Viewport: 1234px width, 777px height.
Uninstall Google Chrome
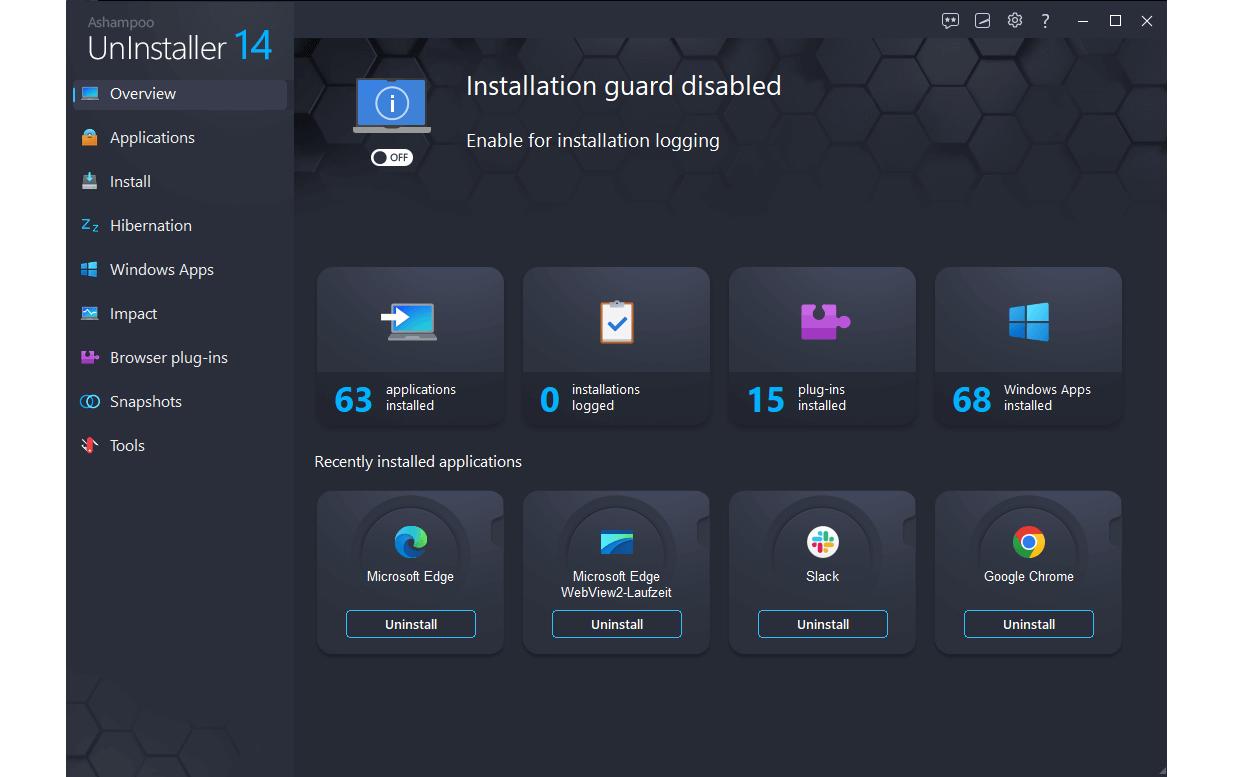pyautogui.click(x=1029, y=624)
